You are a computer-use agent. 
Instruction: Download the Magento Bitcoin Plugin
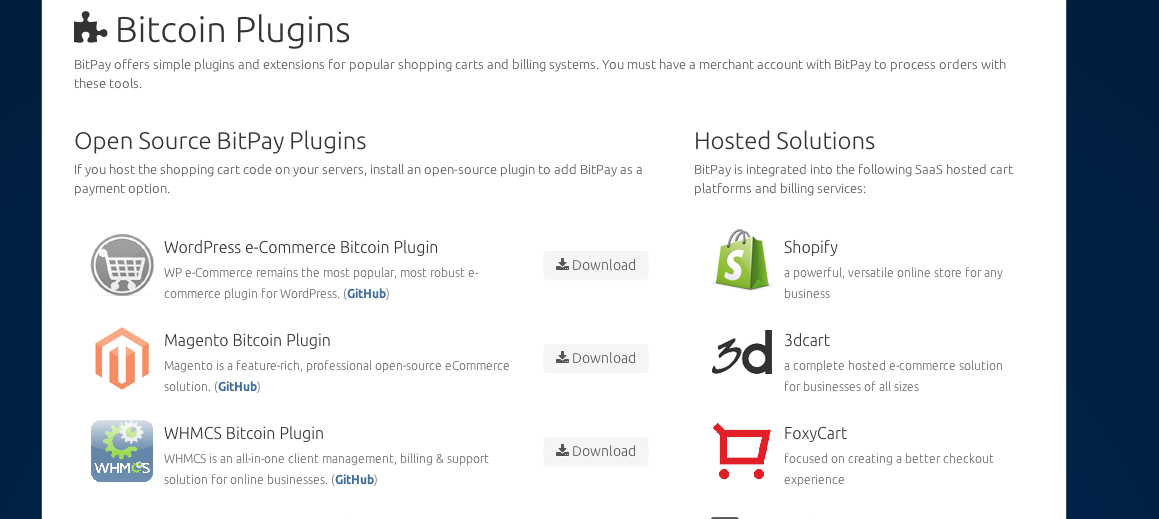pyautogui.click(x=596, y=359)
